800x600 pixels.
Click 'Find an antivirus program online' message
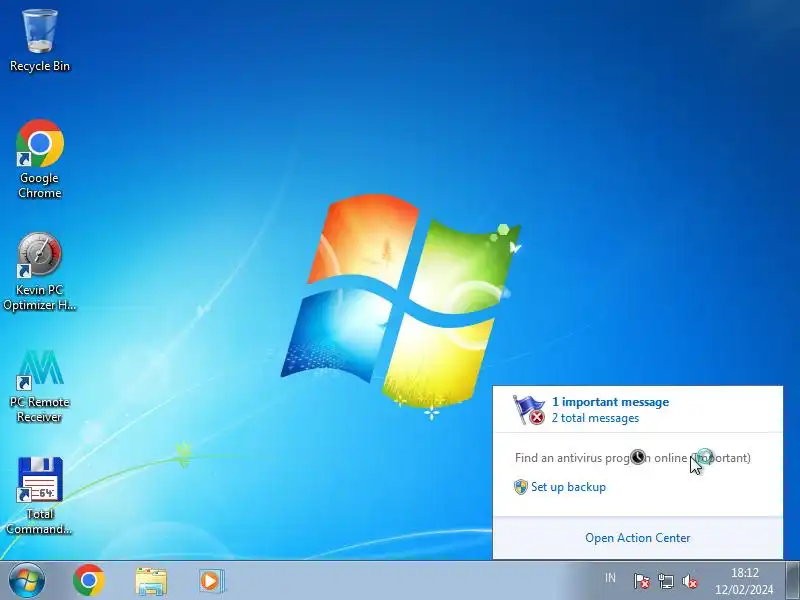633,458
